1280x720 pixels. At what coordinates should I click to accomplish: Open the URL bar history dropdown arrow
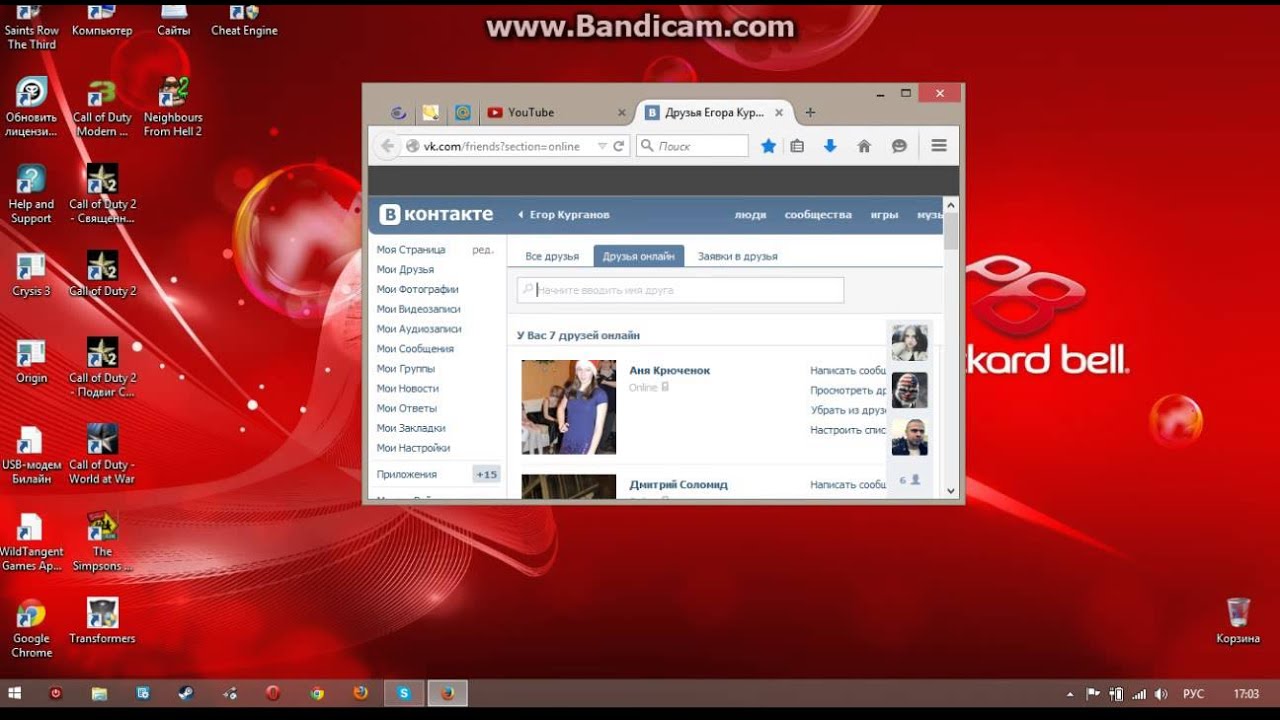point(602,146)
